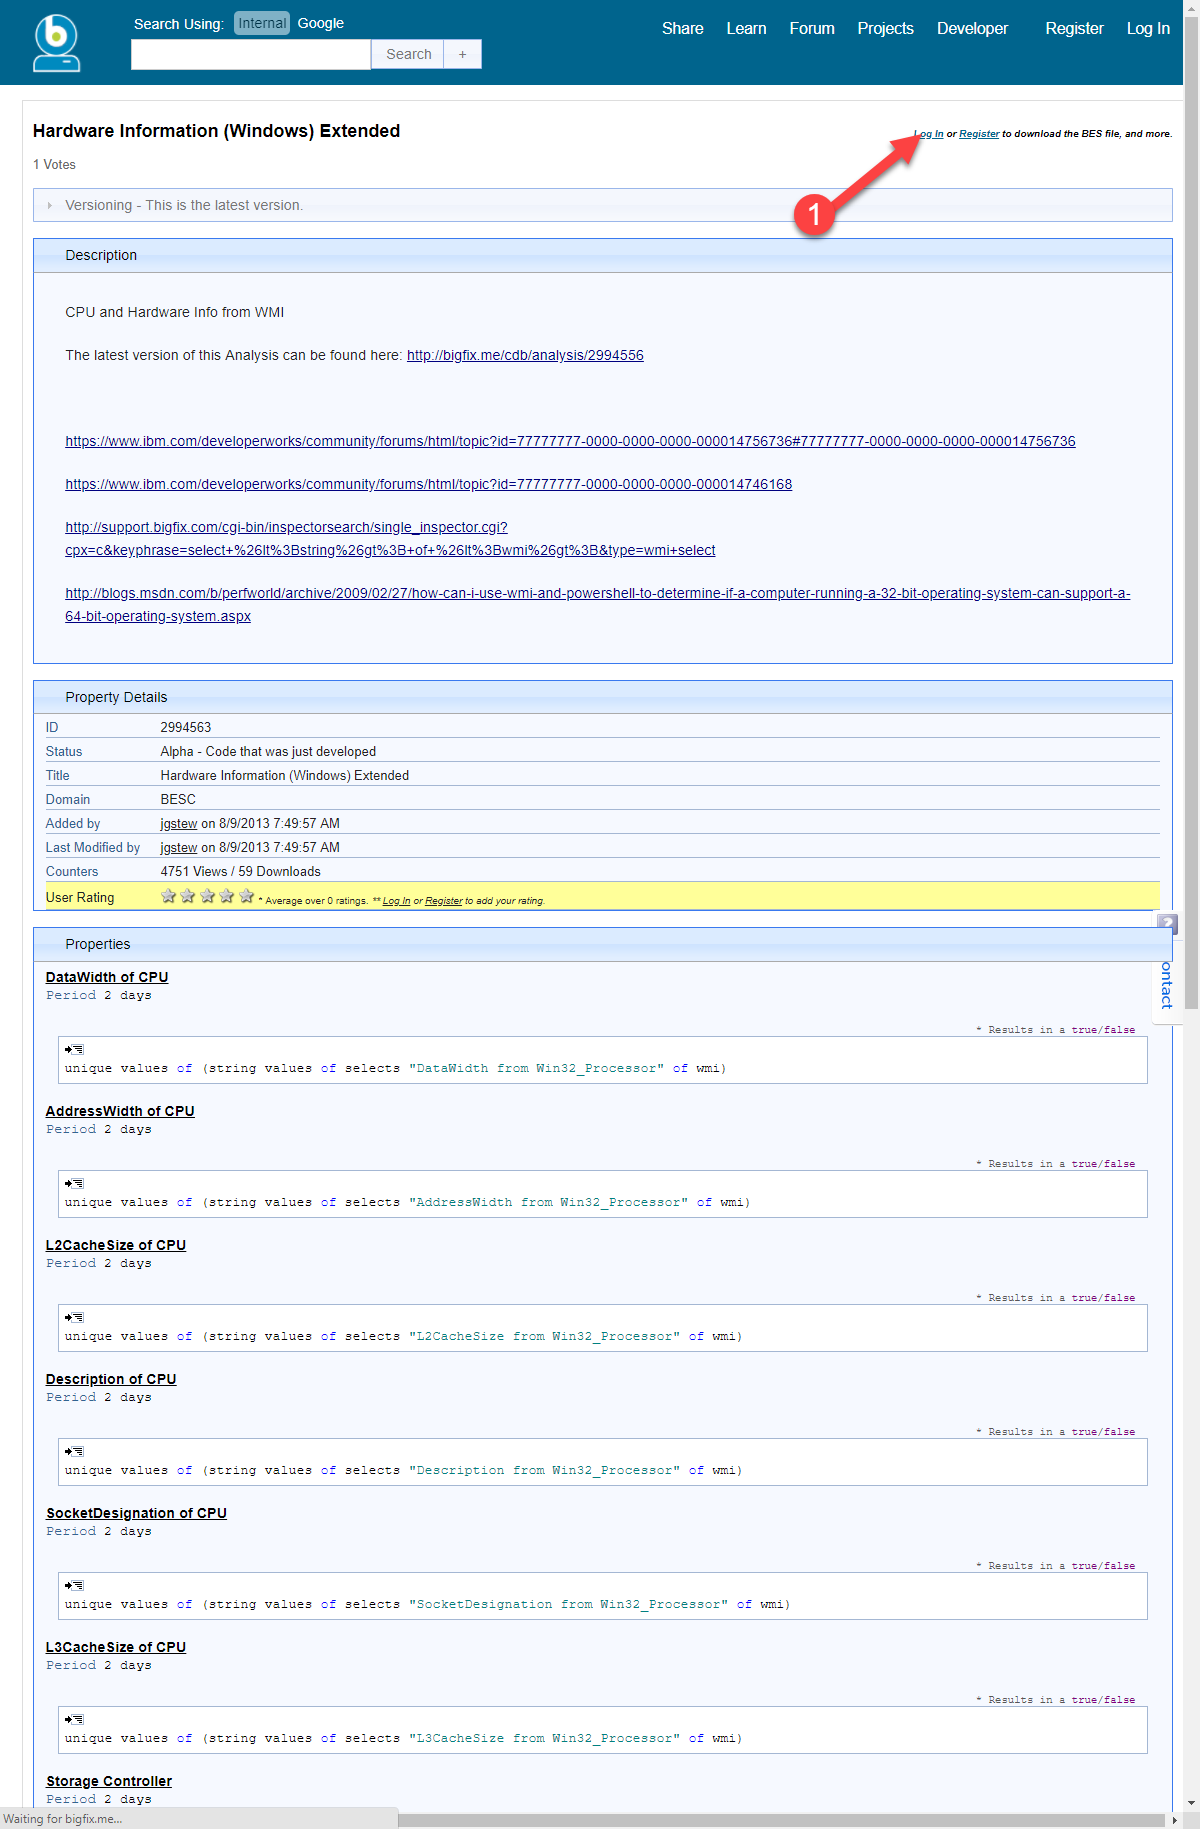Open the AddressWidth of CPU property link
This screenshot has height=1829, width=1200.
(120, 1111)
